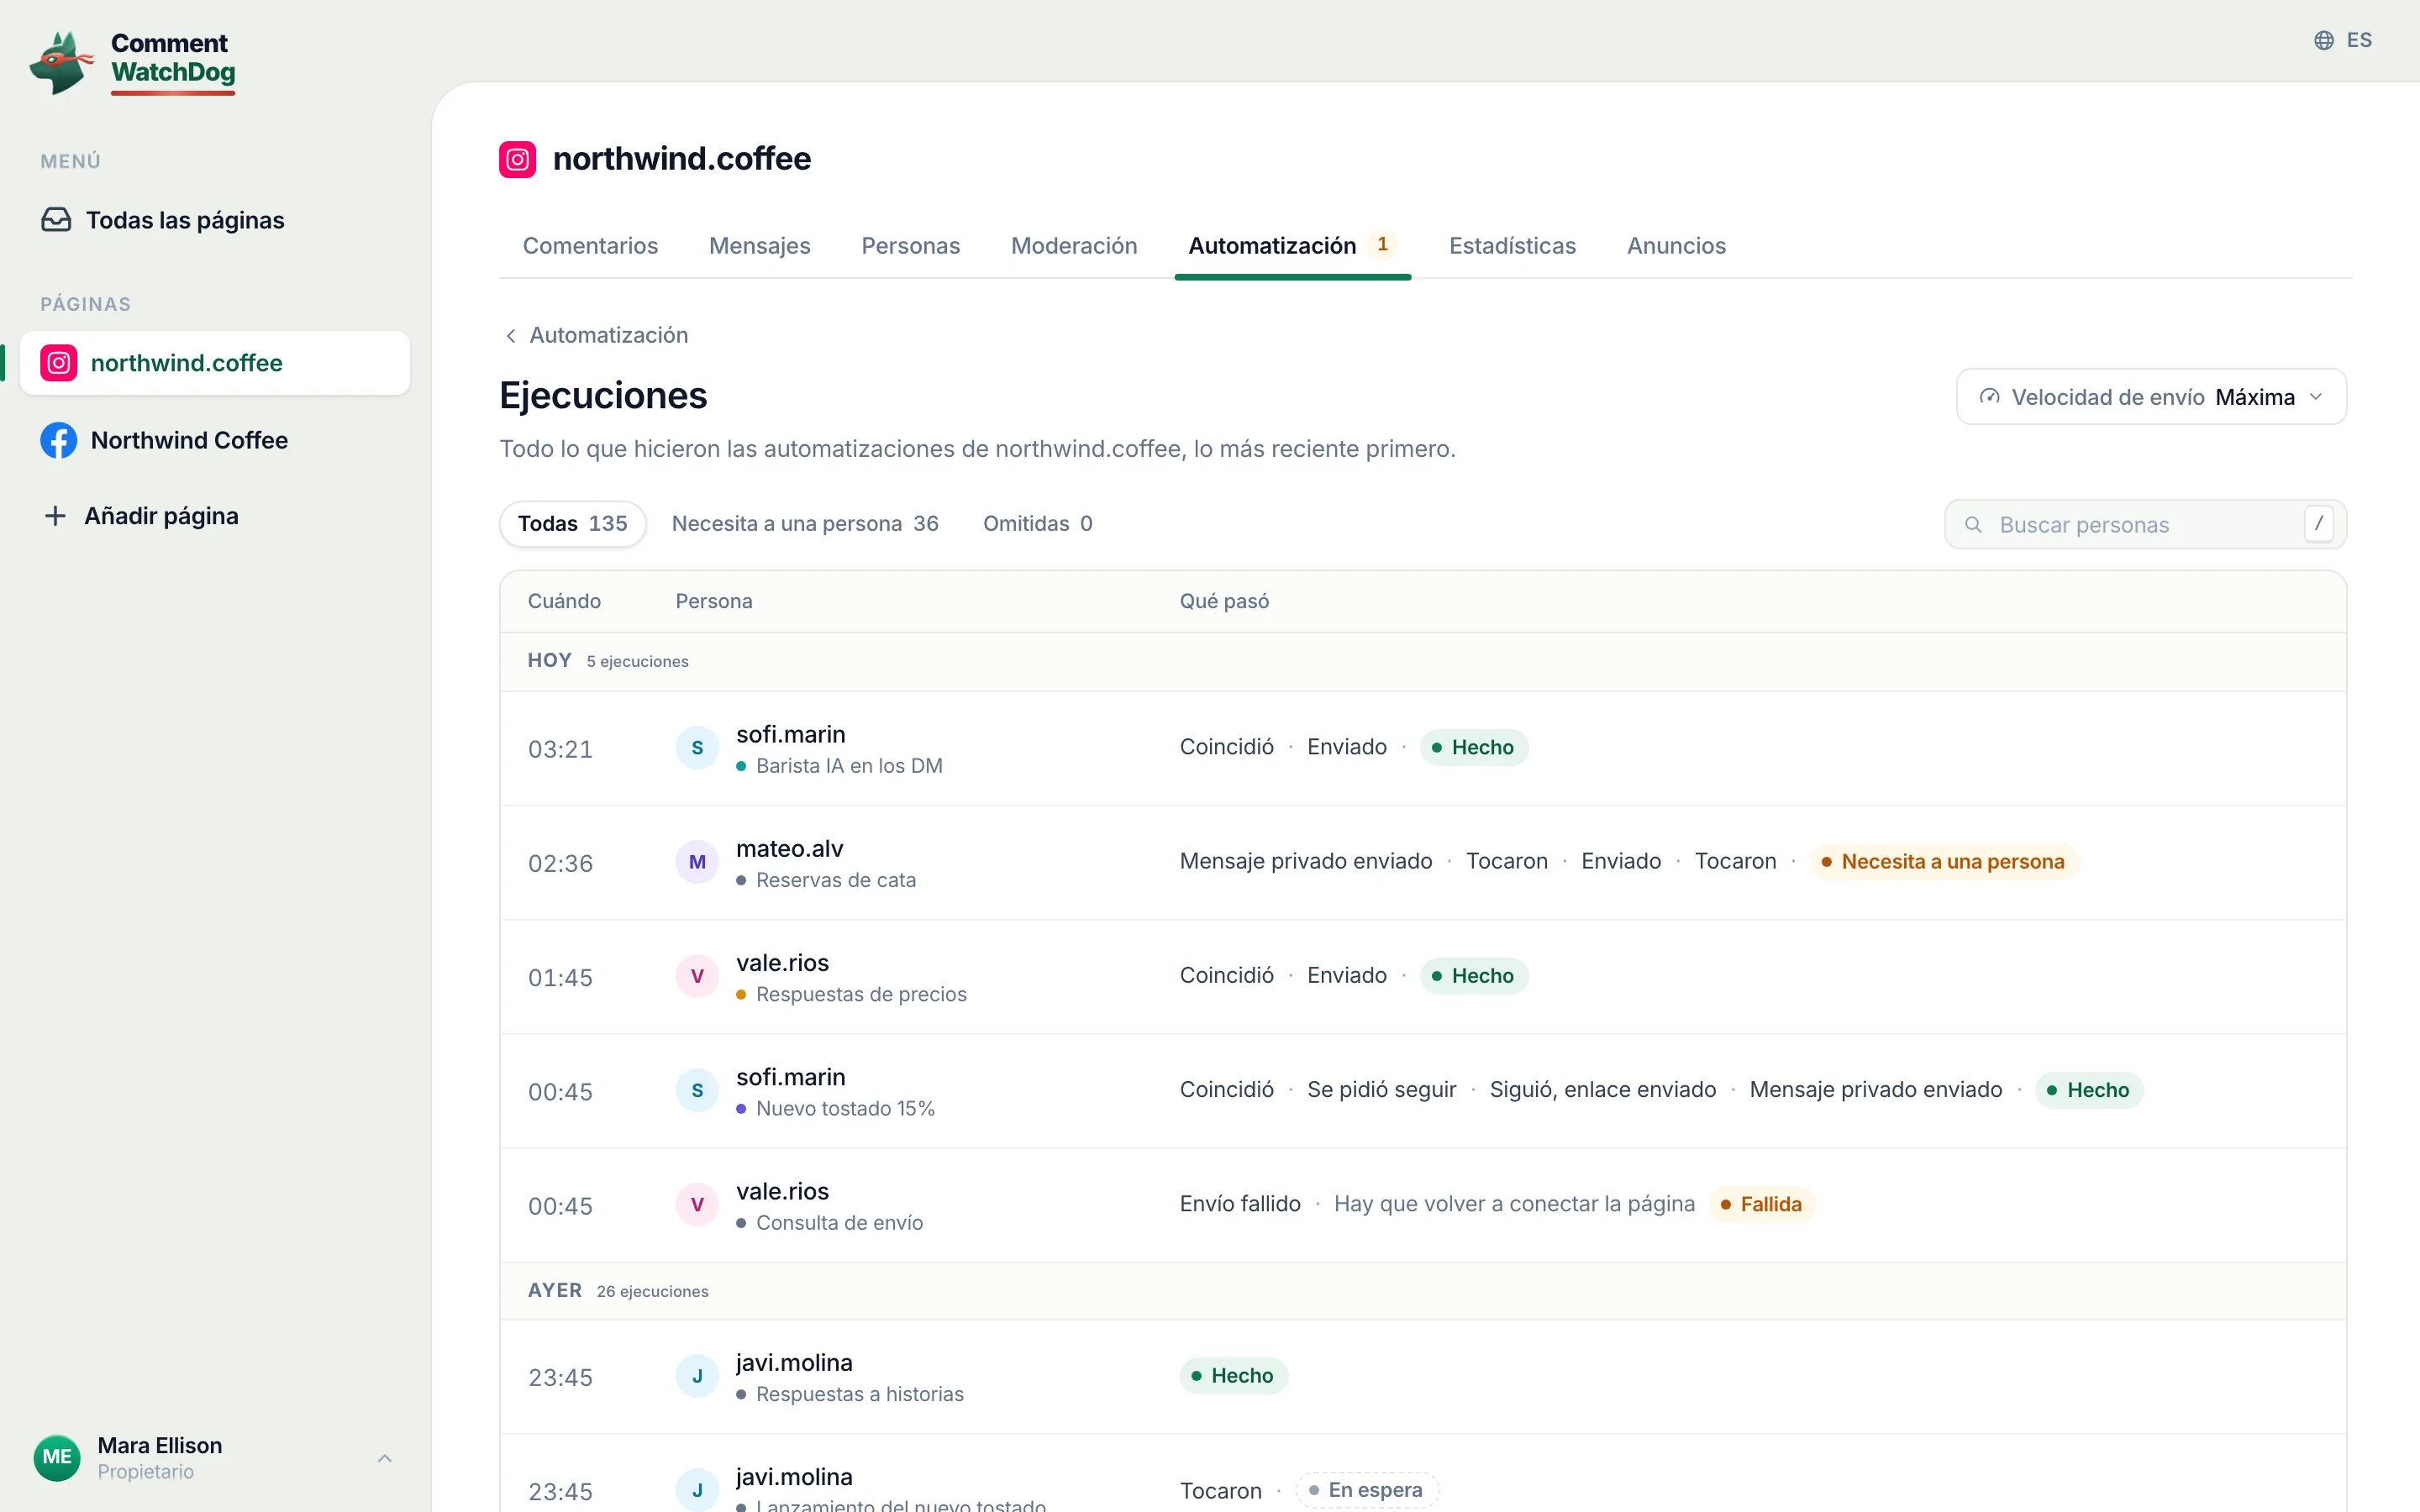Viewport: 2420px width, 1512px height.
Task: Select the Estadísticas tab
Action: coord(1512,246)
